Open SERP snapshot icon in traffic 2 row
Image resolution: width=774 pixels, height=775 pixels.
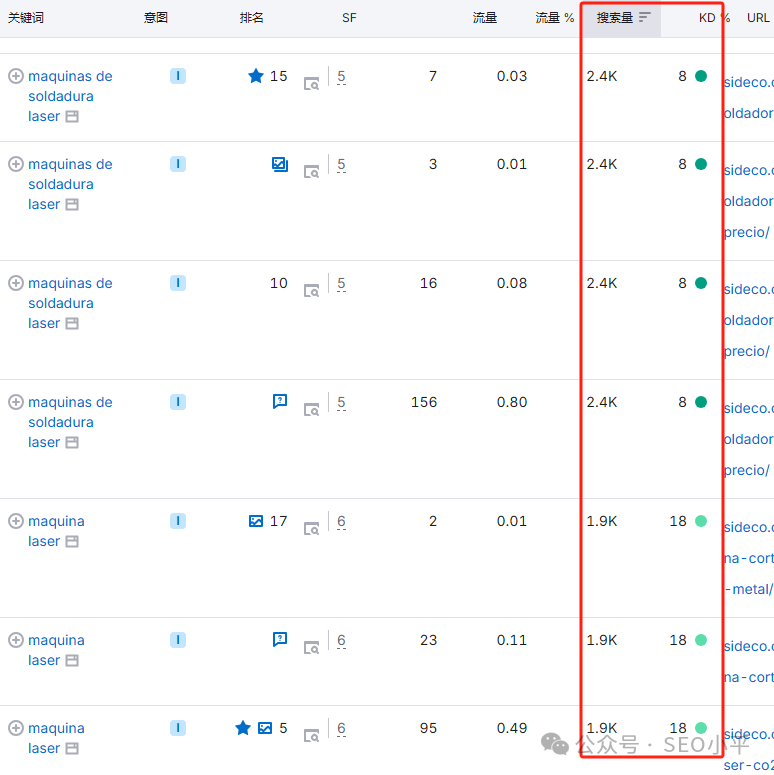pyautogui.click(x=311, y=529)
